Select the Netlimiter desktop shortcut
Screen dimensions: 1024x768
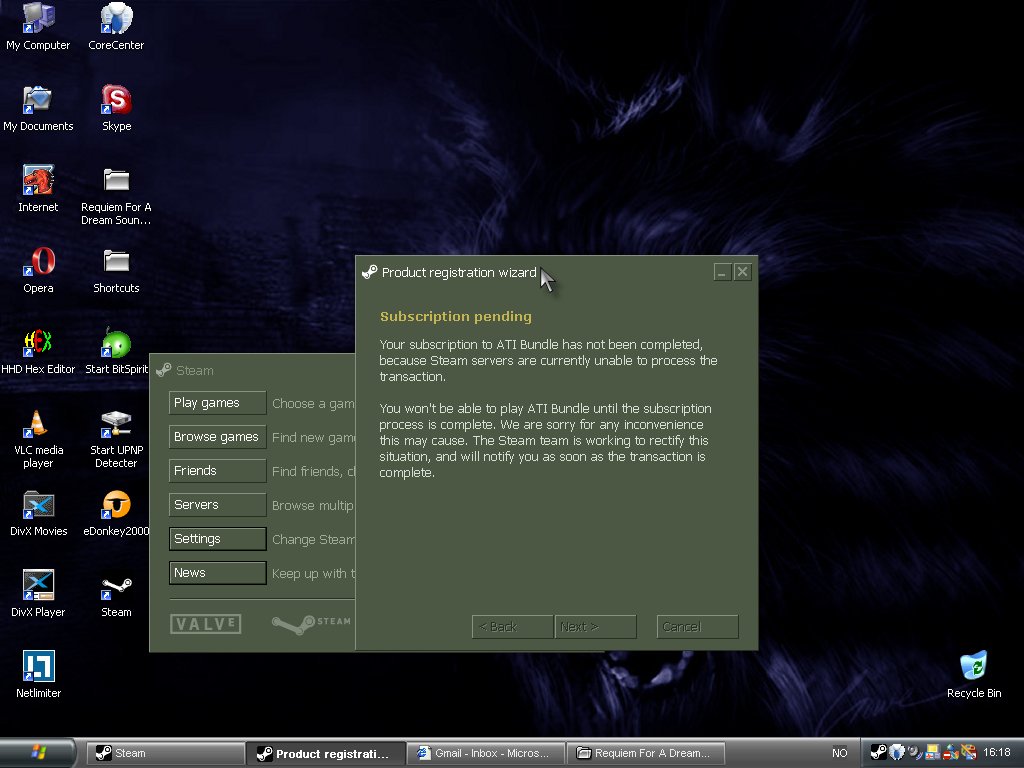point(38,675)
